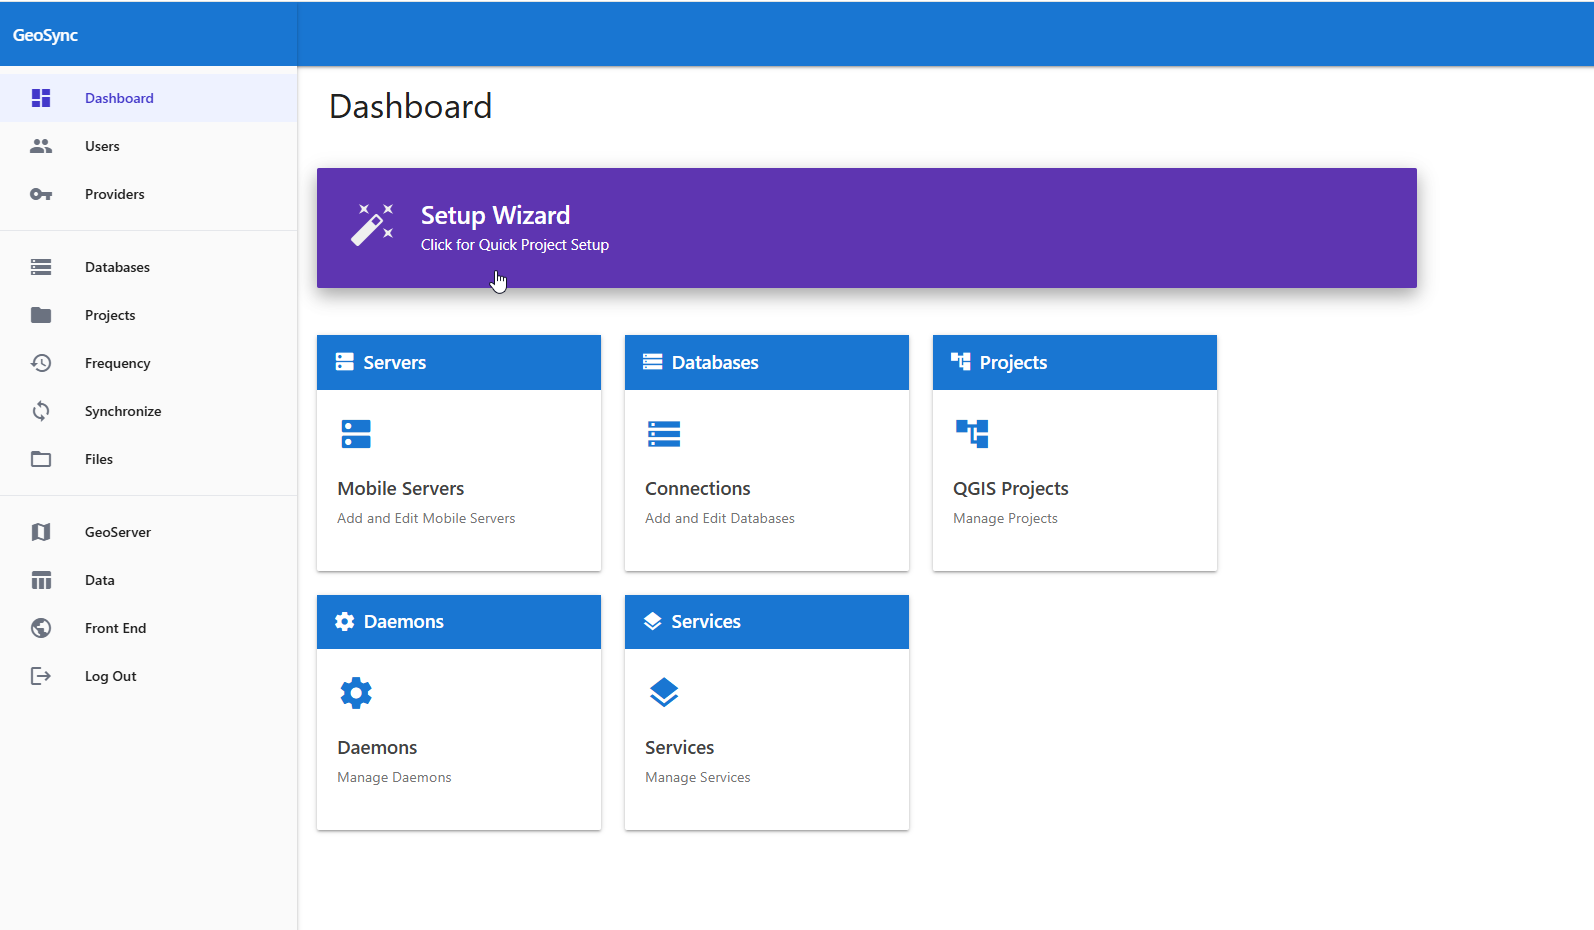The image size is (1594, 930).
Task: Open Front End from the sidebar
Action: point(149,628)
